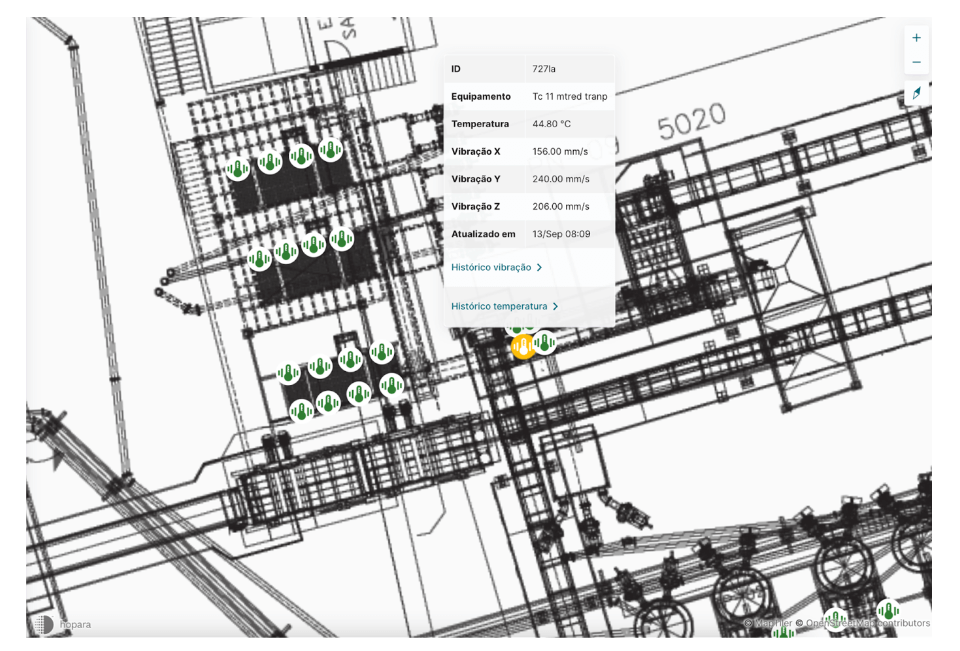Click the zoom out minus button
Image resolution: width=960 pixels, height=651 pixels.
pos(916,62)
